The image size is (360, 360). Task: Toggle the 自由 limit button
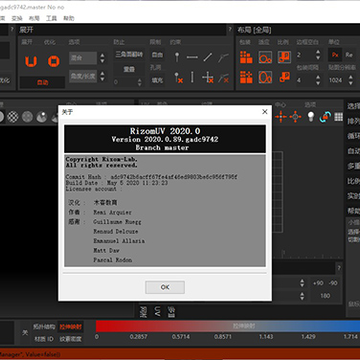coord(157,54)
